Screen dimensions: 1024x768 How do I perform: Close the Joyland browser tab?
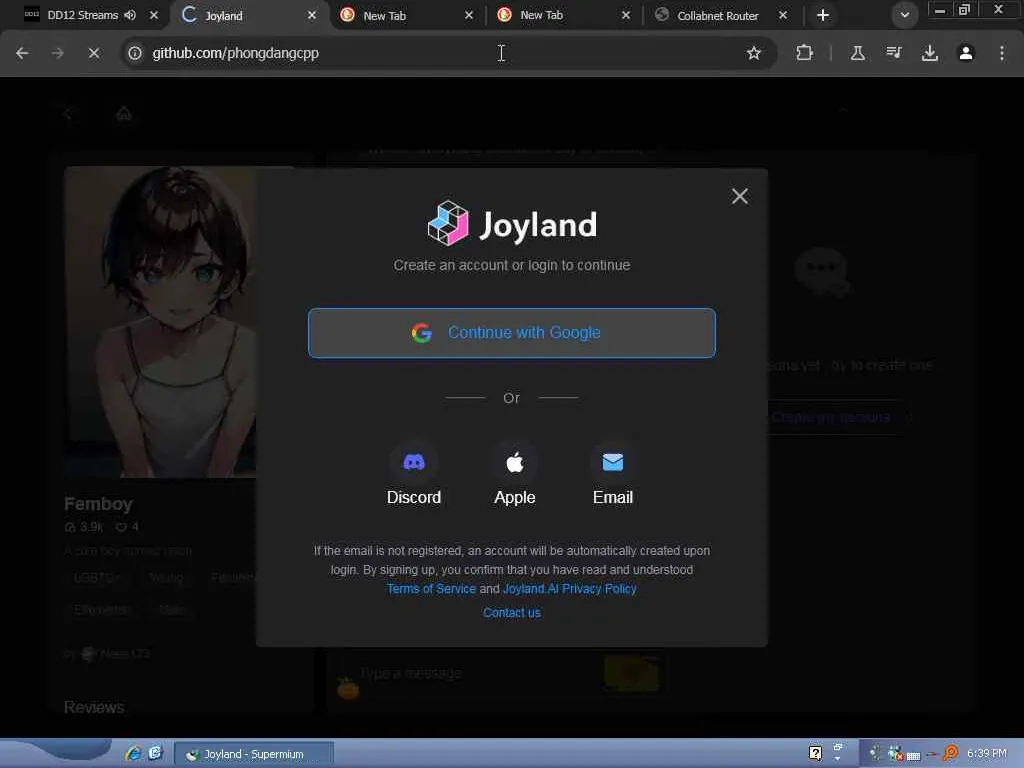click(x=312, y=15)
